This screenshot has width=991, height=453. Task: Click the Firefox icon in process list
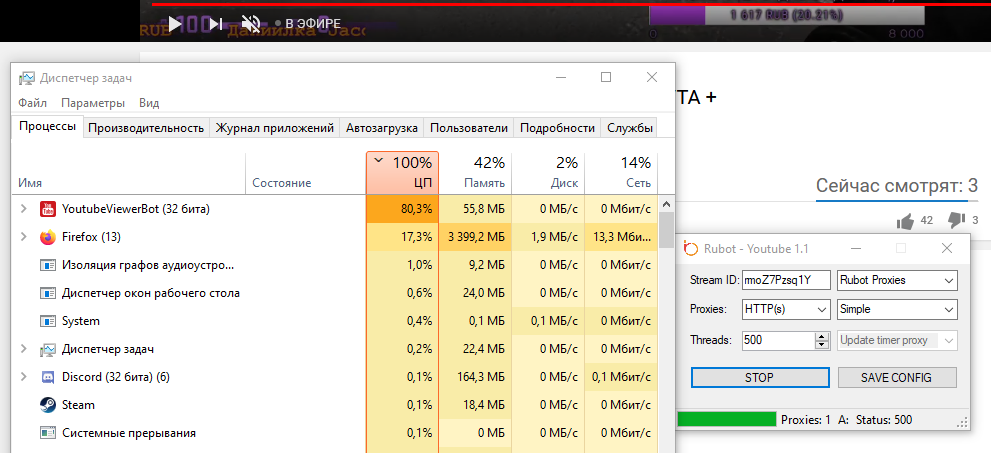[47, 237]
